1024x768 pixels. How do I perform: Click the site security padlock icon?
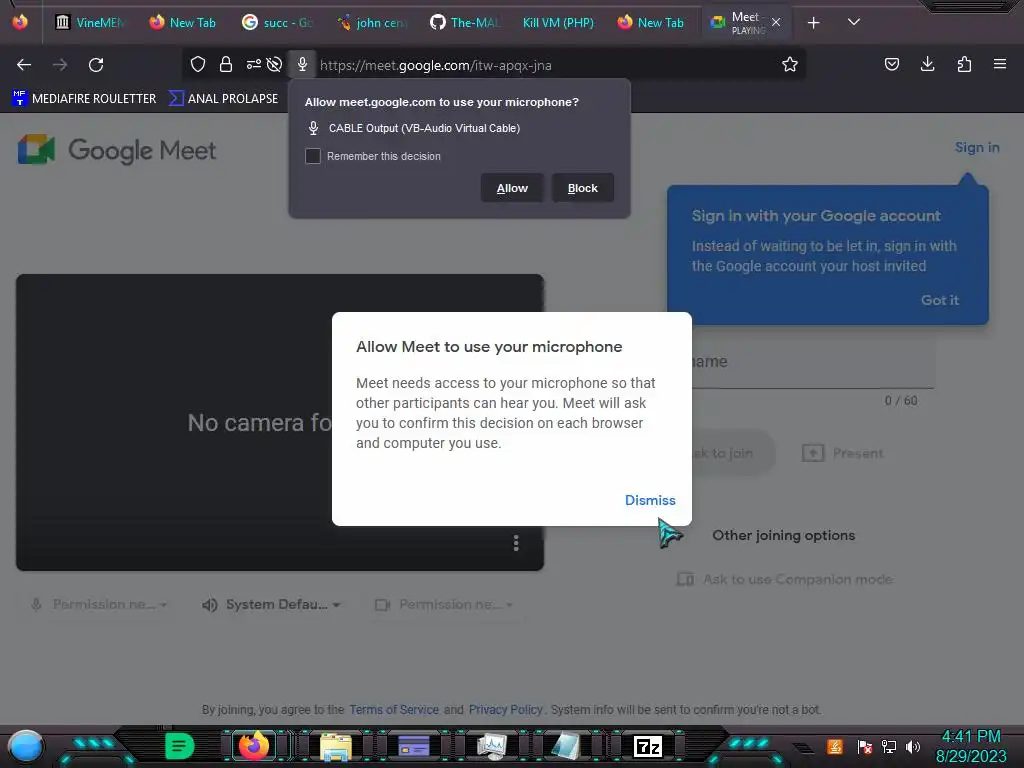226,64
